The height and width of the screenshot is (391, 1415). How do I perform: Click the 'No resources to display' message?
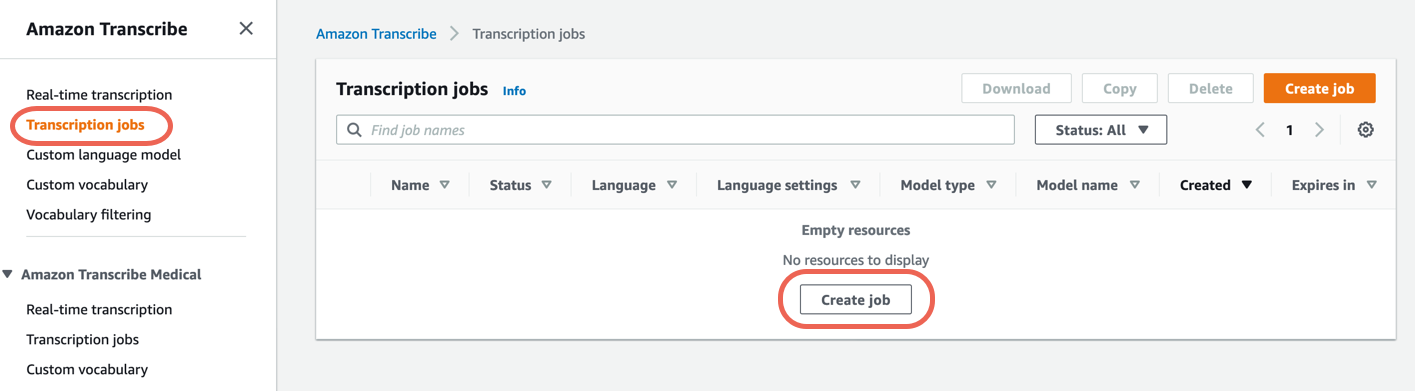856,260
